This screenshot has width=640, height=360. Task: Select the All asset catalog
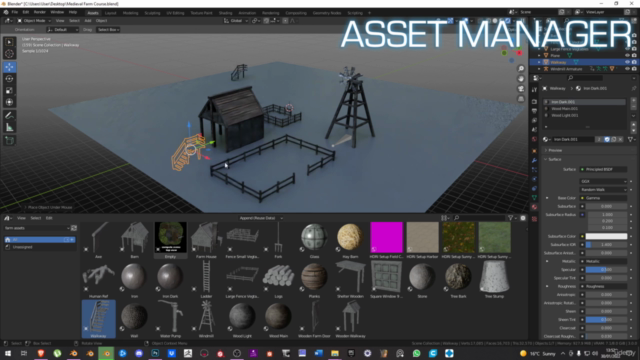40,240
